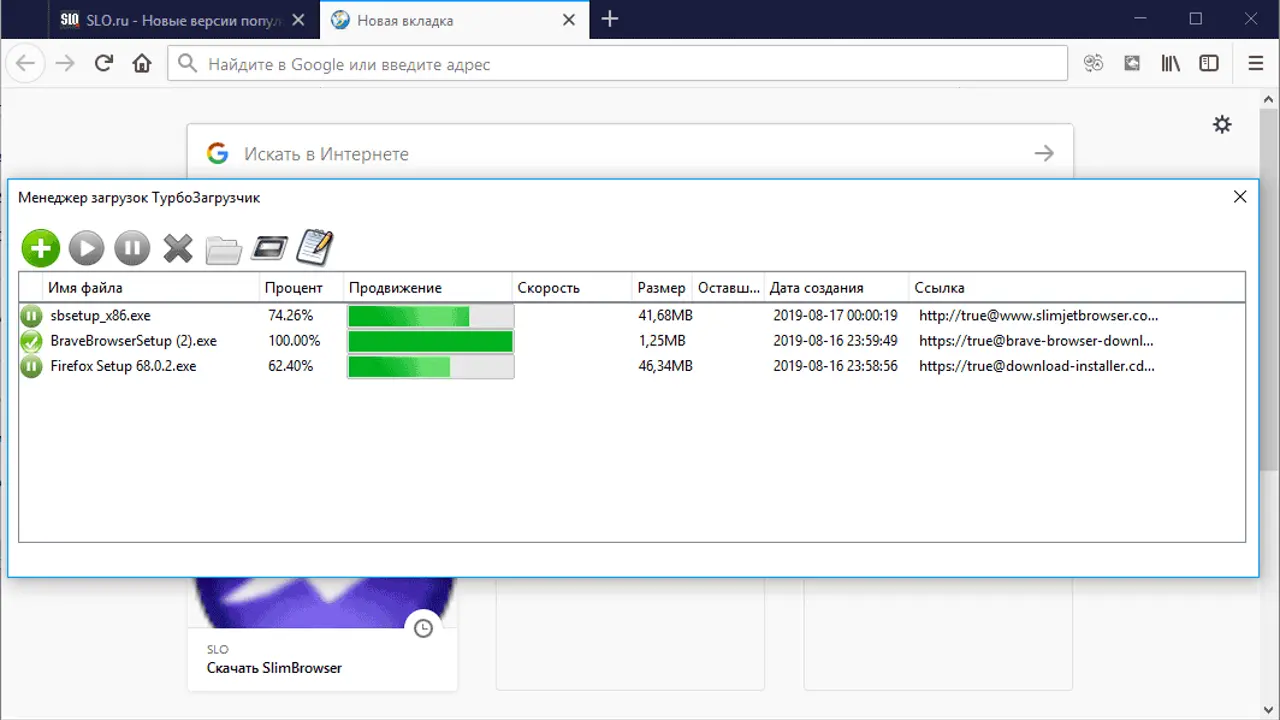Click the Pause download toolbar icon
This screenshot has height=720, width=1280.
click(132, 248)
